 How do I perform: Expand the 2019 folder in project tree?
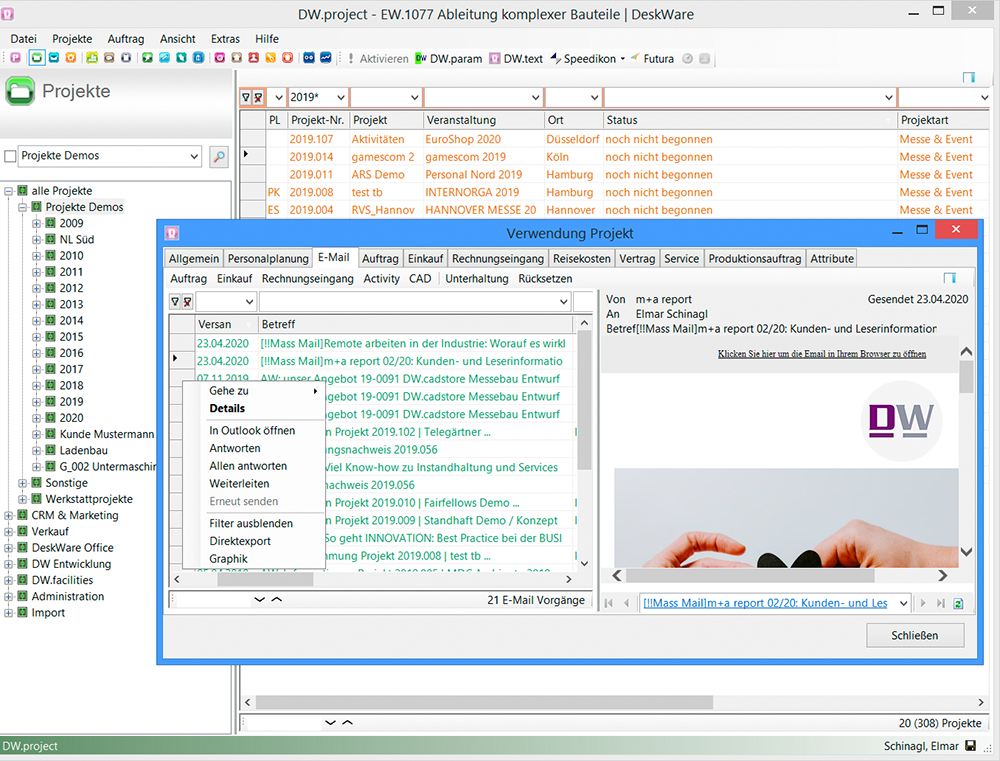pyautogui.click(x=37, y=402)
